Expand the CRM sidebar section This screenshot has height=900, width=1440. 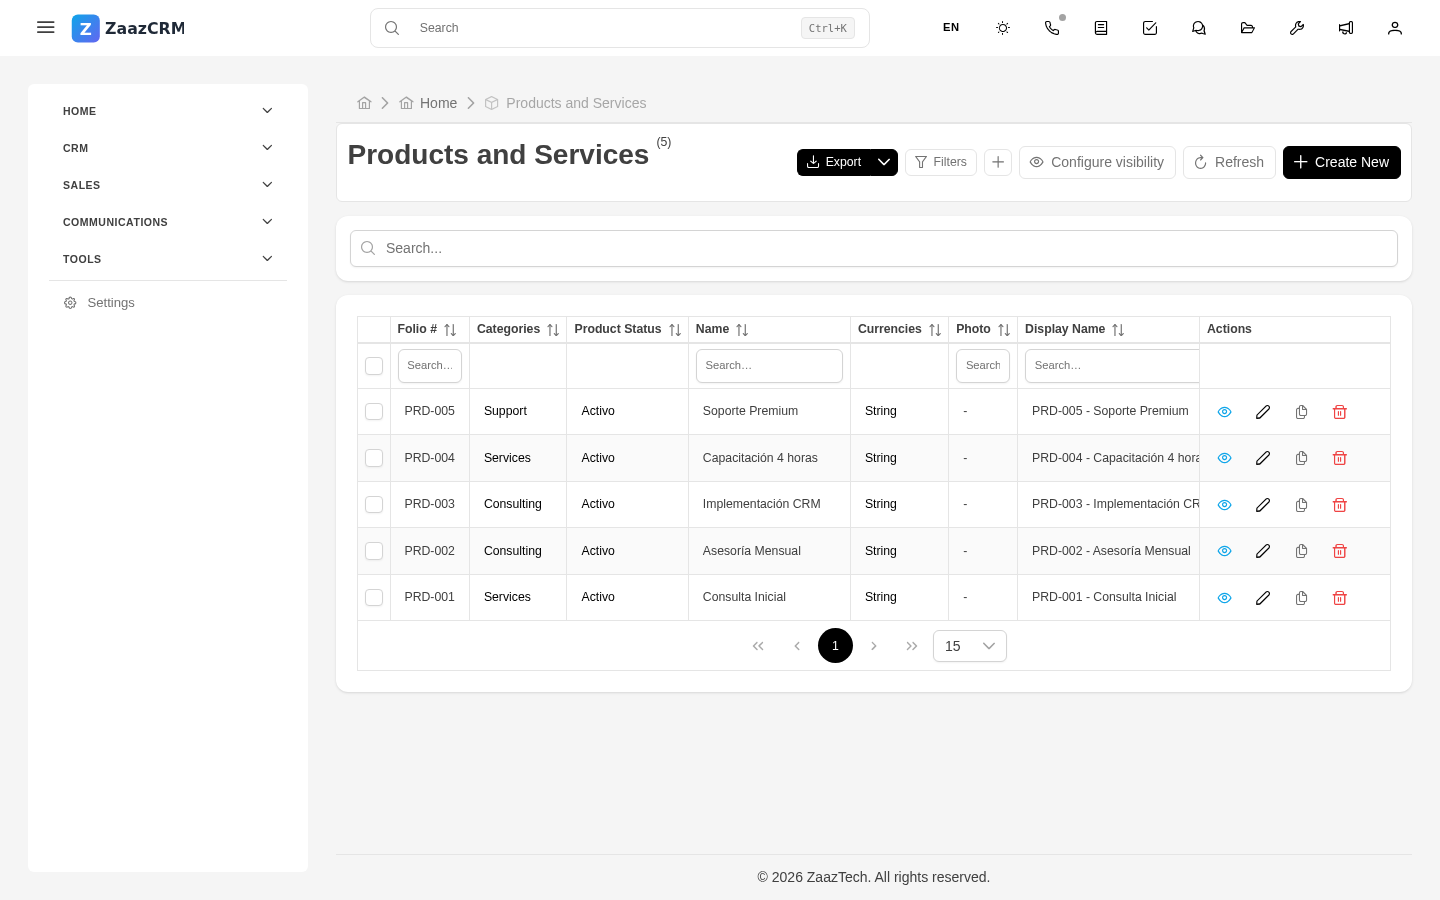click(x=168, y=148)
